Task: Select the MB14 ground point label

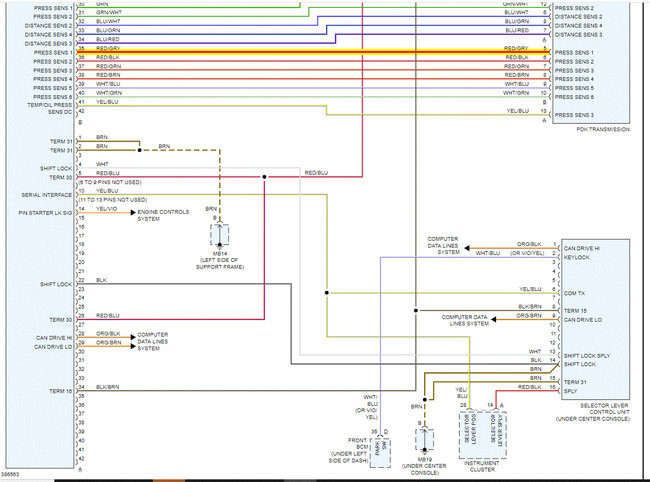Action: pyautogui.click(x=220, y=253)
